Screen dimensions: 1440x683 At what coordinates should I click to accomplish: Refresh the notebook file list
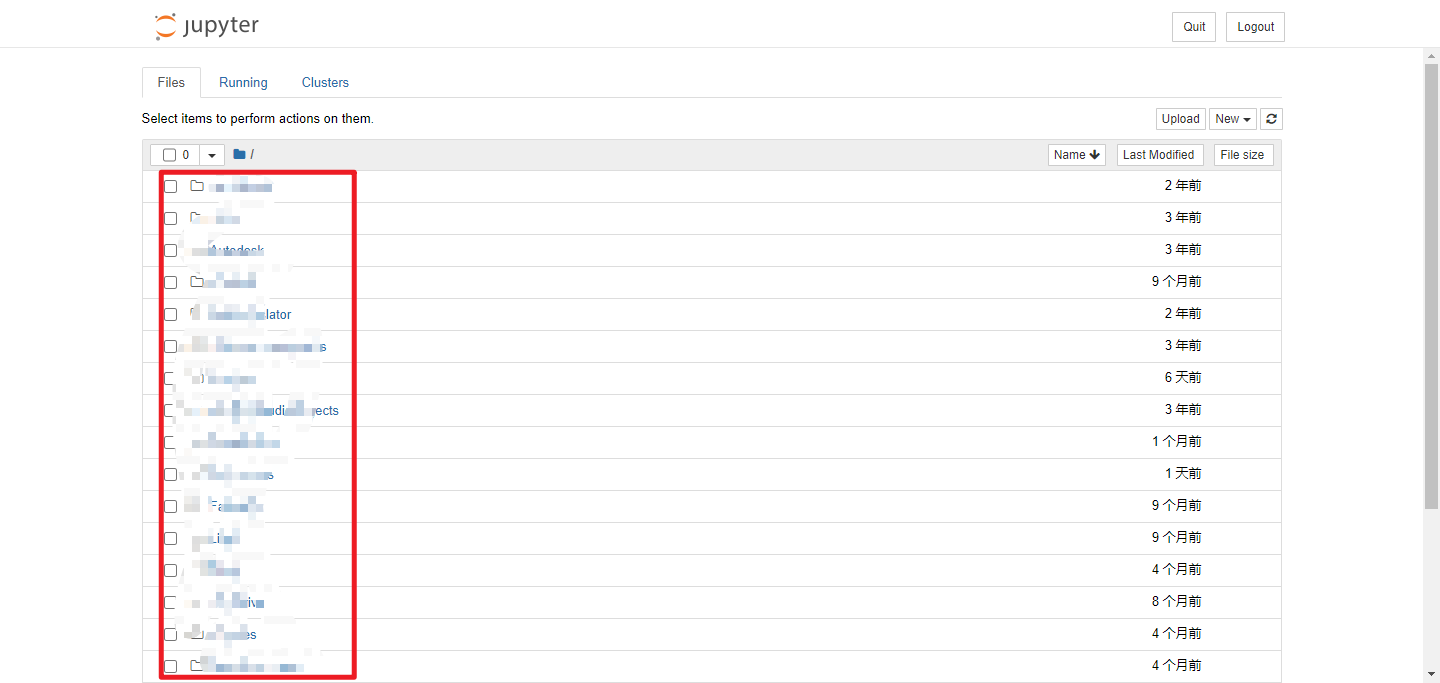point(1271,119)
